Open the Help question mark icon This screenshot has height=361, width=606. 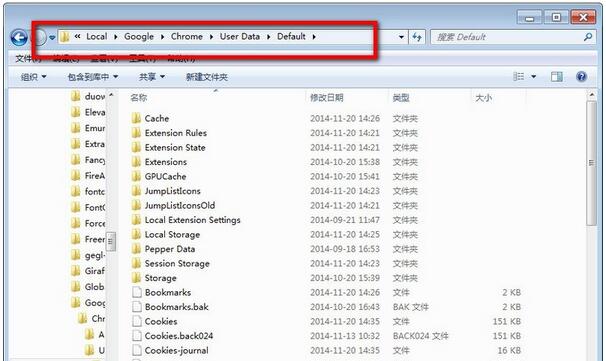(581, 77)
